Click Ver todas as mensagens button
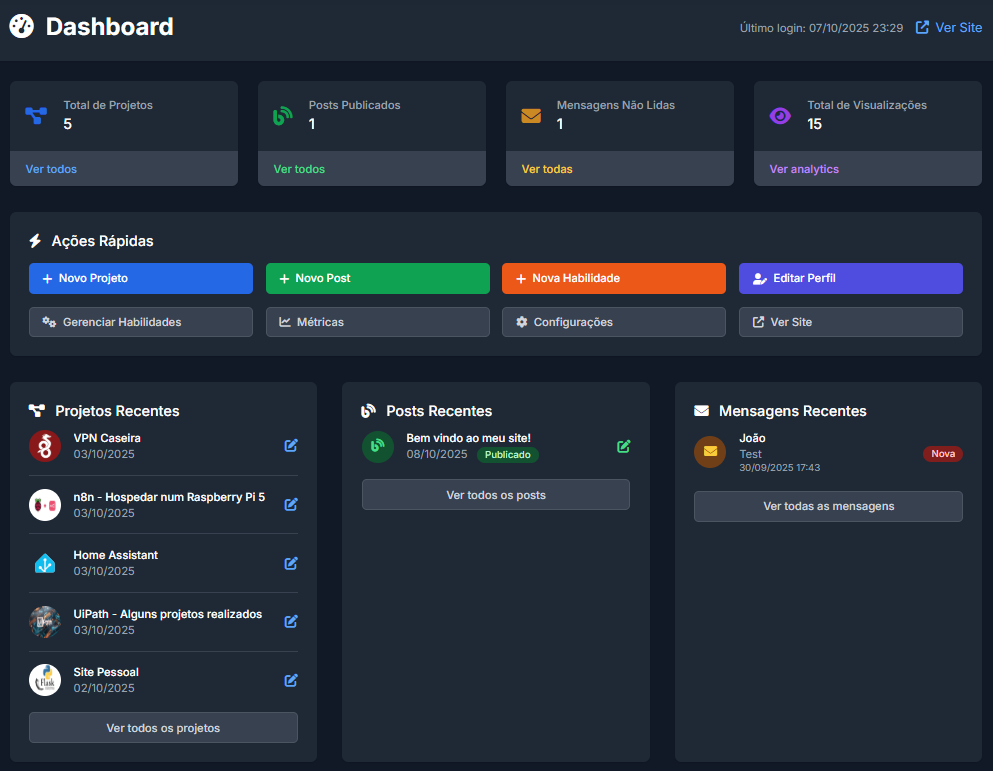 (x=828, y=506)
